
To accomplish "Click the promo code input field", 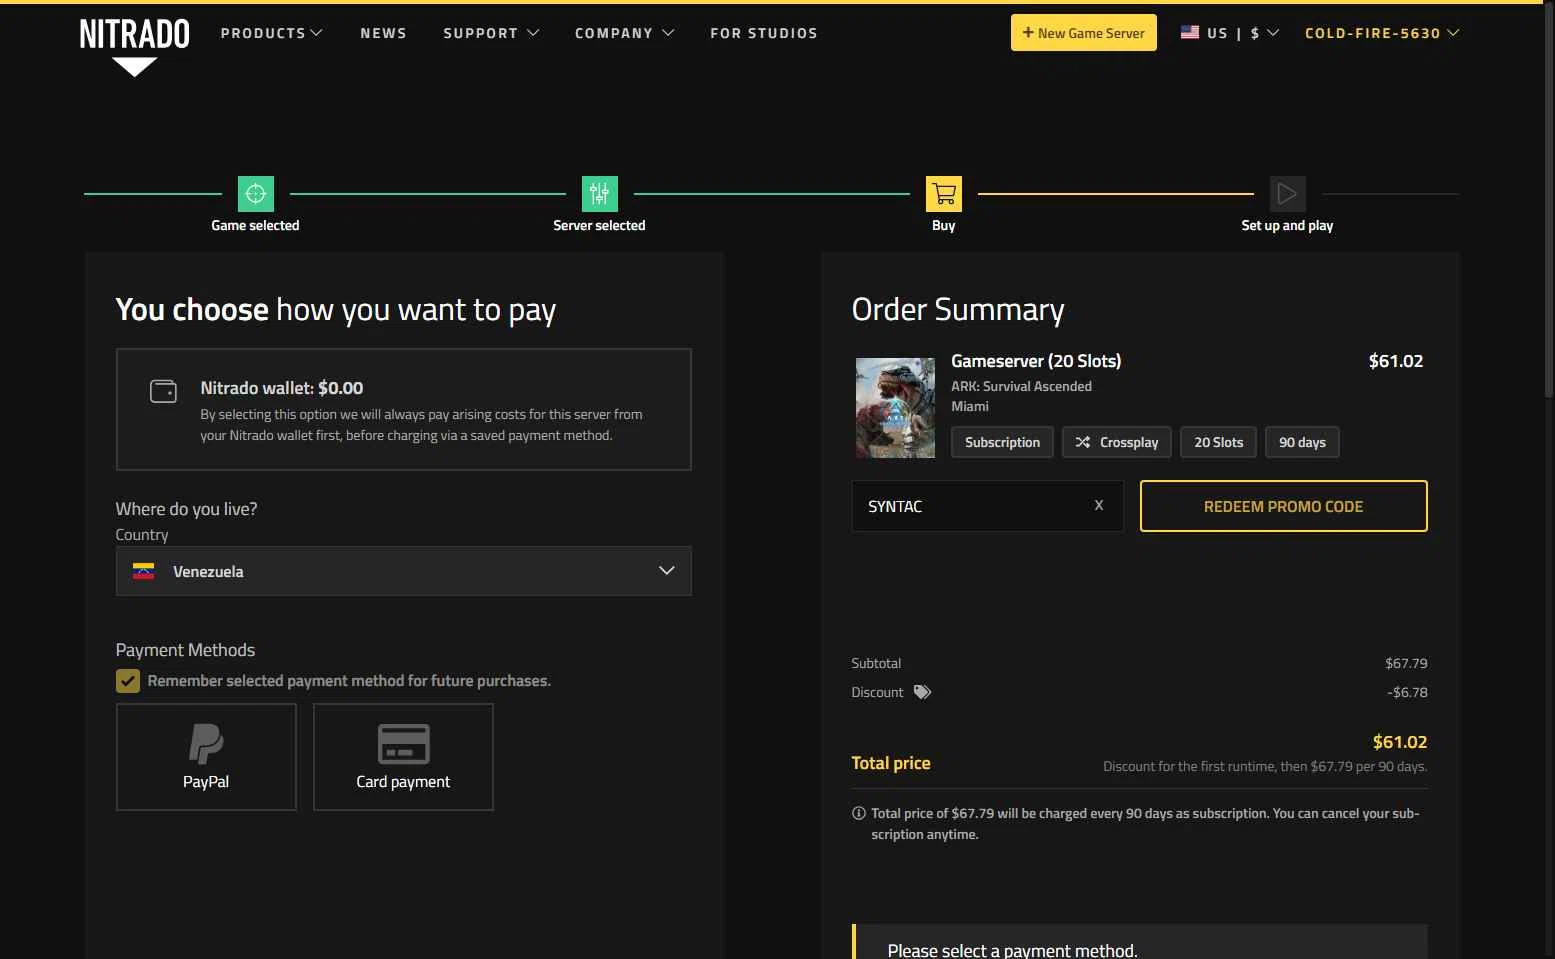I will (x=987, y=506).
